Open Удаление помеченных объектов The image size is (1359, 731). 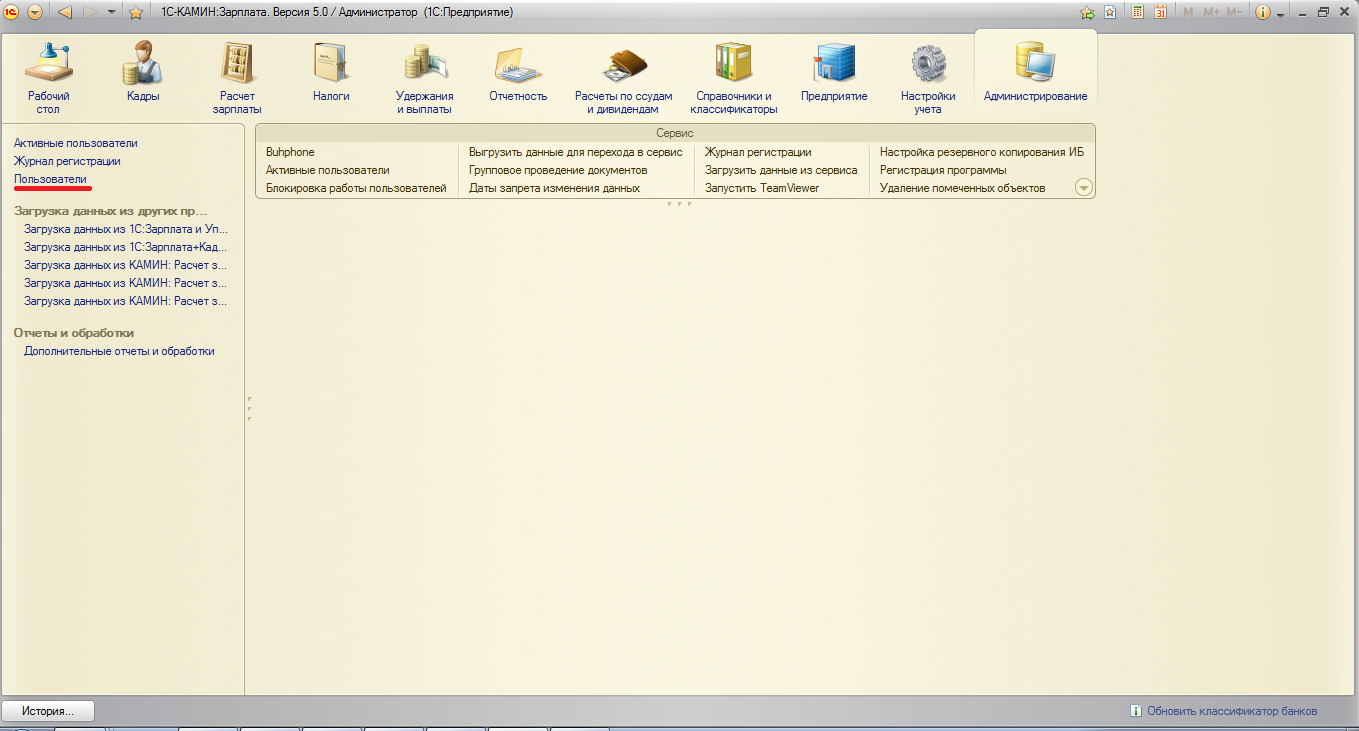coord(962,188)
